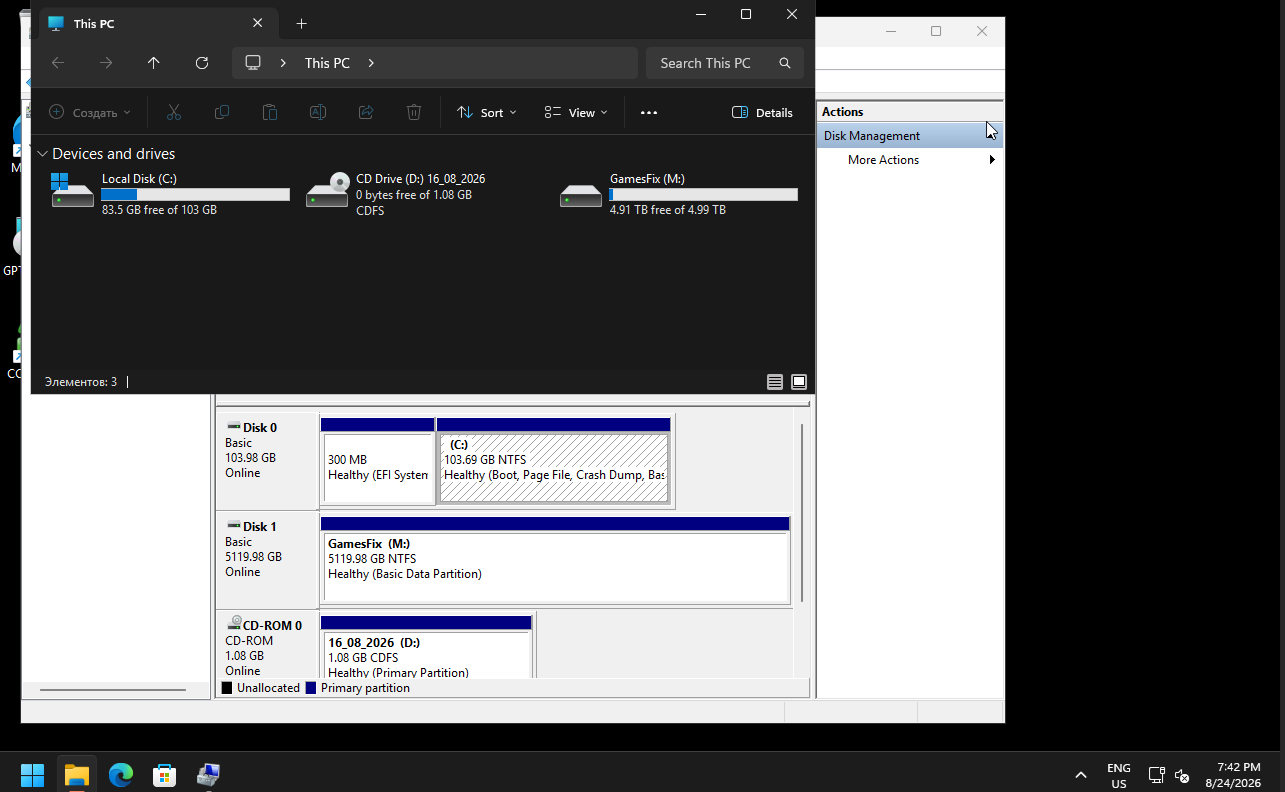Image resolution: width=1285 pixels, height=792 pixels.
Task: Click the Delete trash icon
Action: point(414,113)
